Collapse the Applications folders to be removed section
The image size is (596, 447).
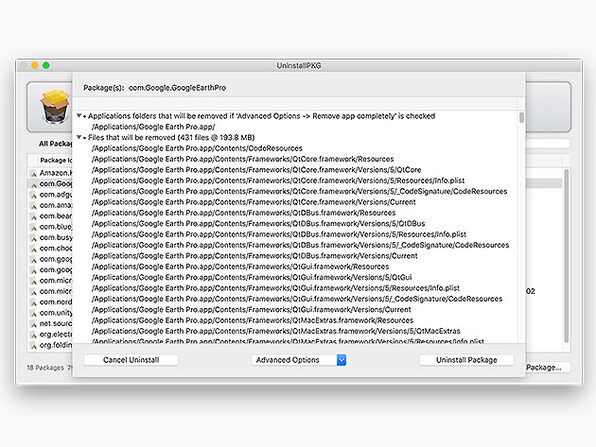point(79,116)
